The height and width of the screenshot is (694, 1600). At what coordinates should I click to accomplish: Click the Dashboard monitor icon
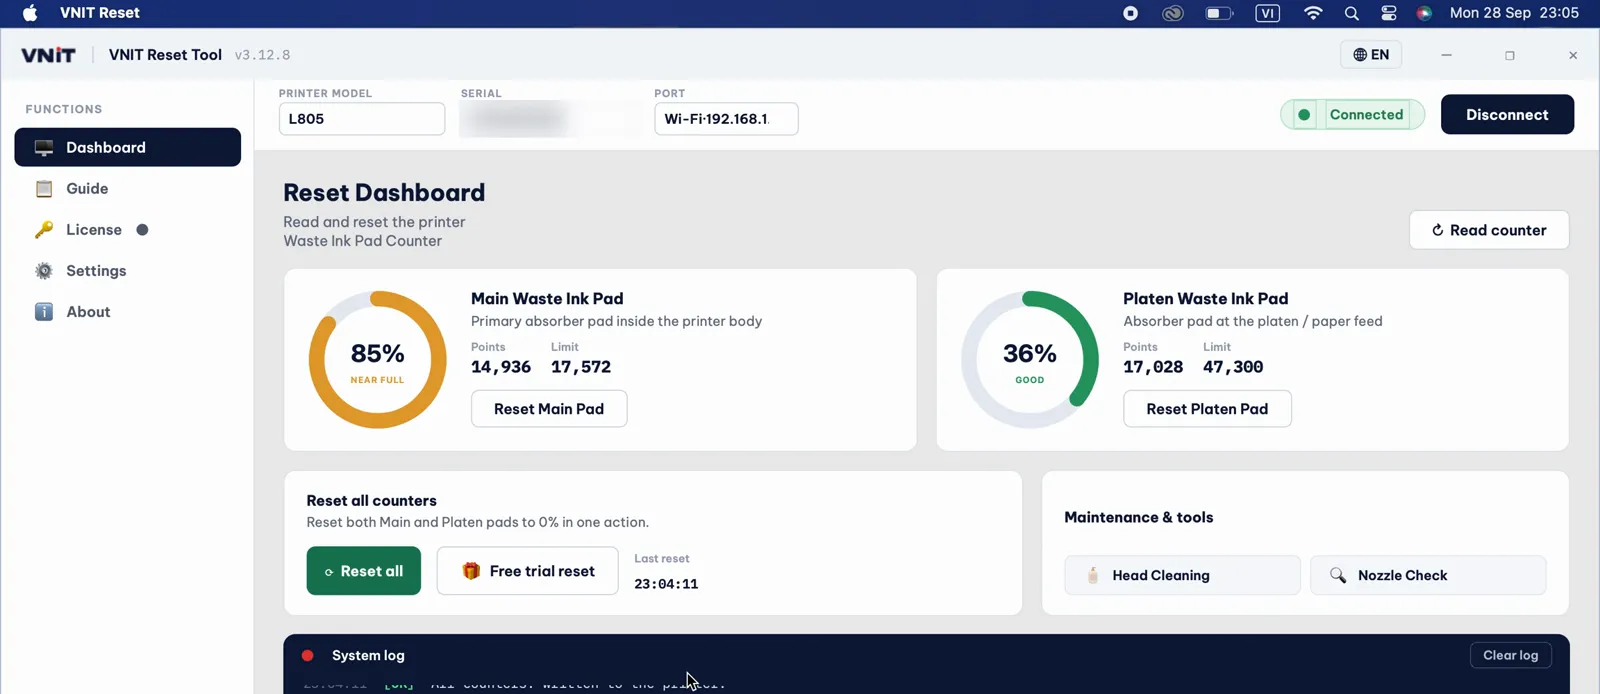tap(44, 148)
